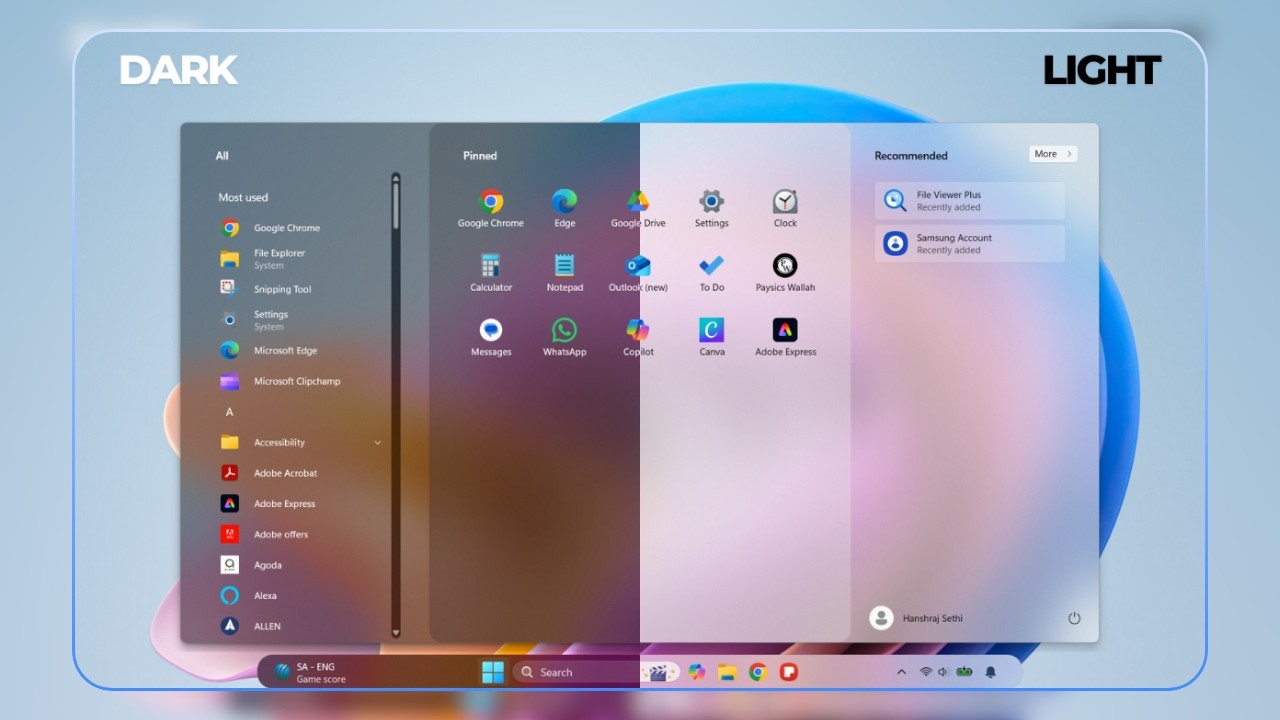Click the clapperboard icon in the search box
Image resolution: width=1280 pixels, height=720 pixels.
(659, 672)
